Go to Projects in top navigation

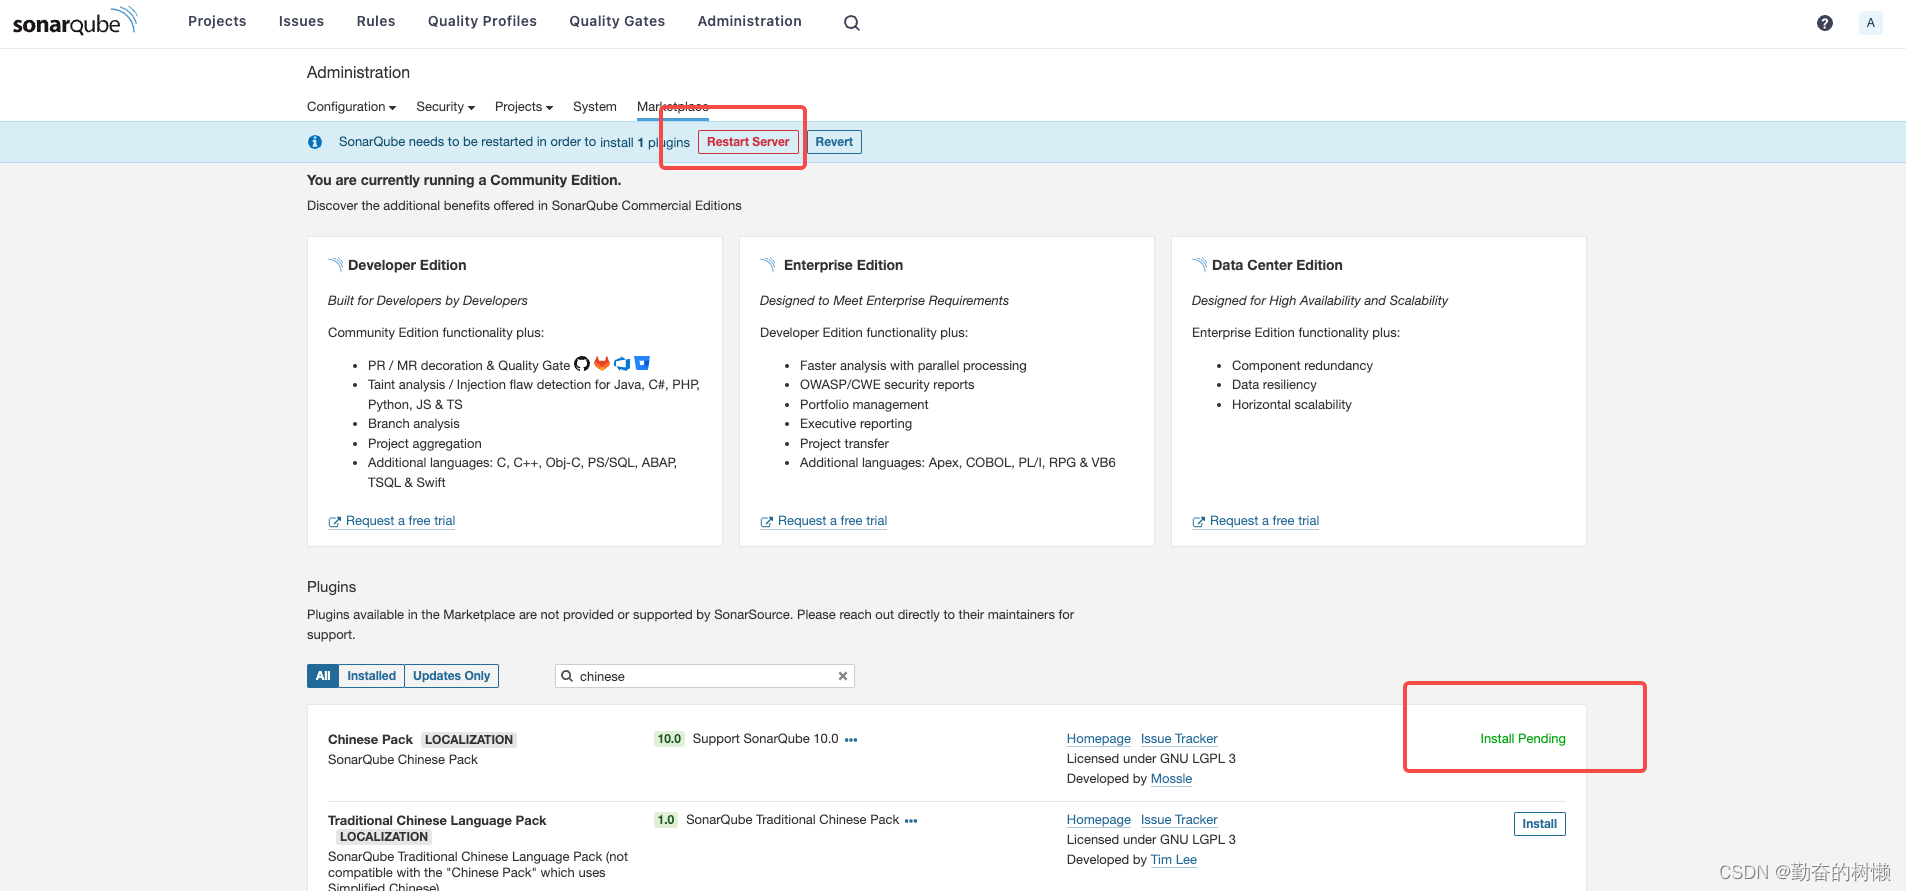[x=217, y=21]
